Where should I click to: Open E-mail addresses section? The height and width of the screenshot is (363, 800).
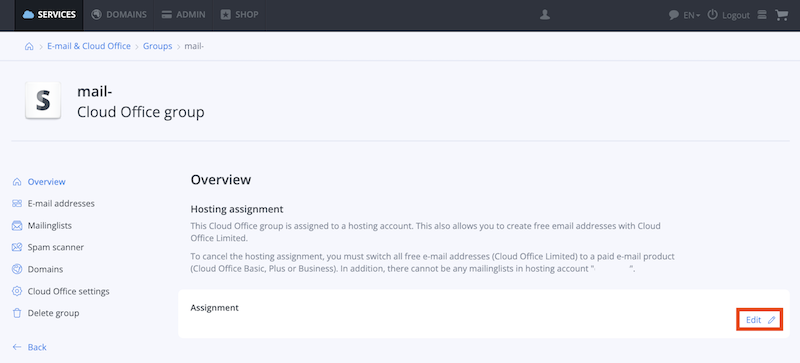[x=61, y=203]
